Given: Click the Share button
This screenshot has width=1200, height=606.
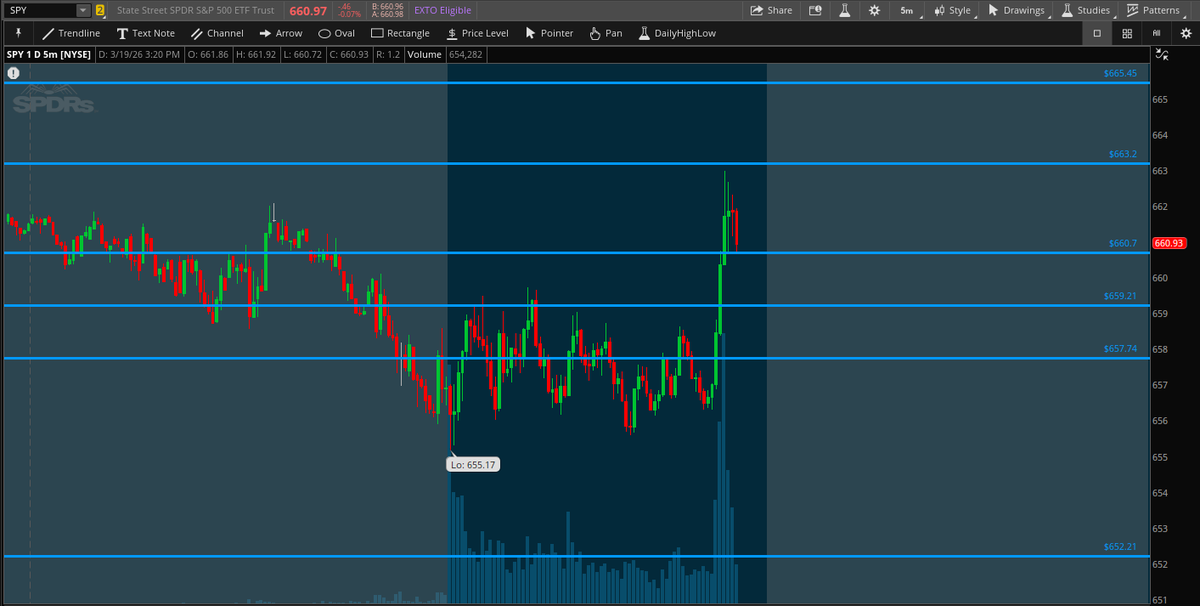Looking at the screenshot, I should point(771,10).
